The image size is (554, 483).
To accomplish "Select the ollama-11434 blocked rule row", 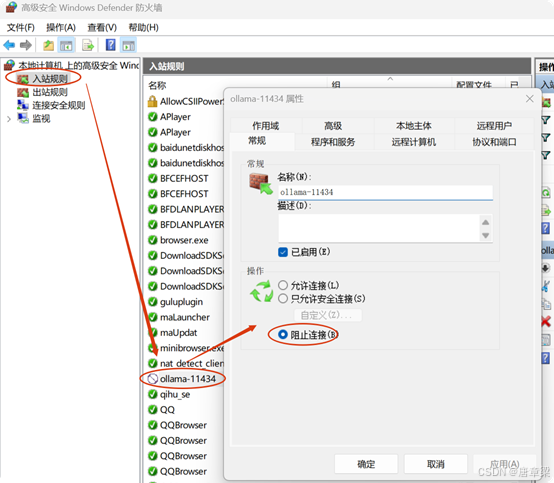I will pos(188,379).
